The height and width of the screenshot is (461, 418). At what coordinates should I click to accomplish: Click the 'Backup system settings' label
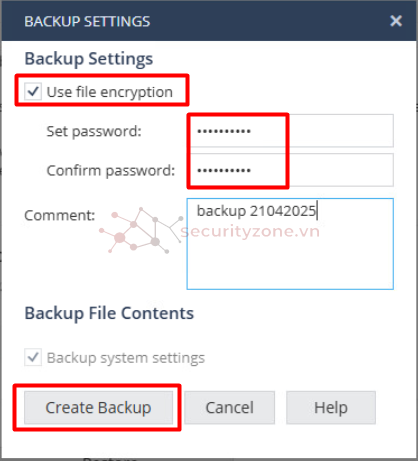pos(126,358)
